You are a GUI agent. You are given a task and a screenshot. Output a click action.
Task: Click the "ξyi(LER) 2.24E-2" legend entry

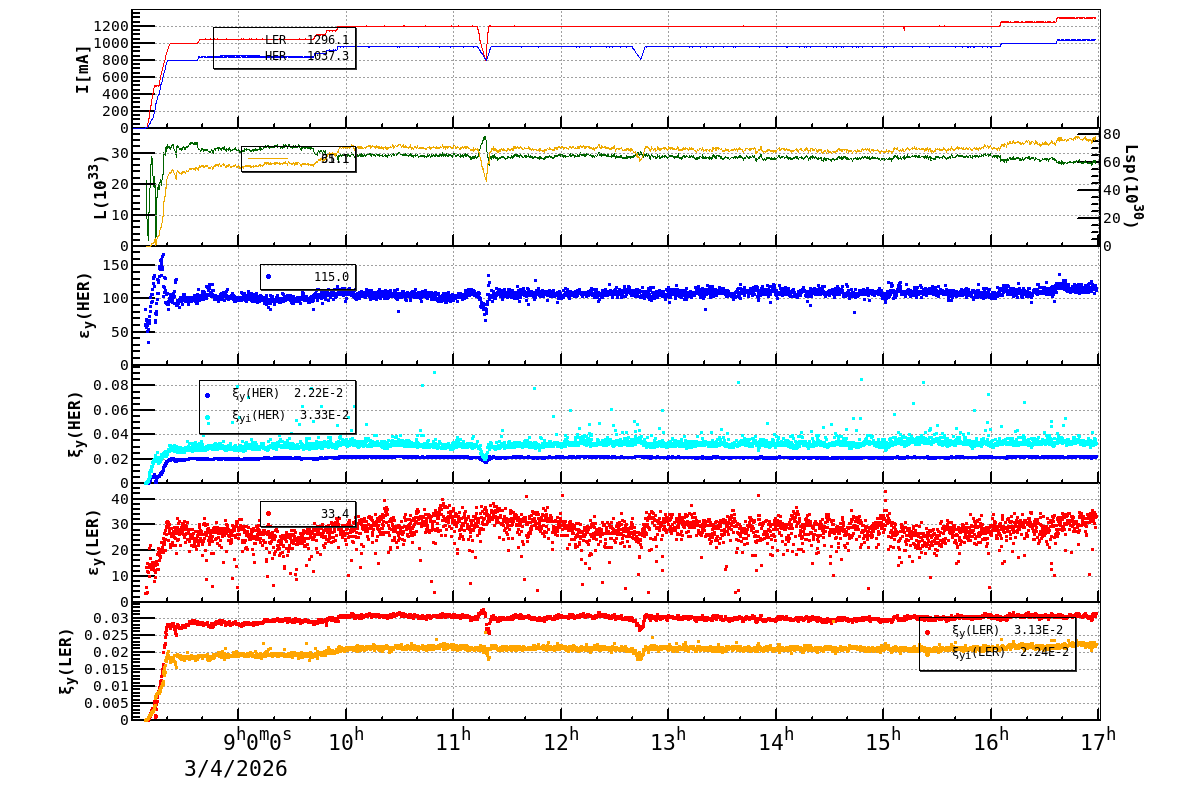1010,652
